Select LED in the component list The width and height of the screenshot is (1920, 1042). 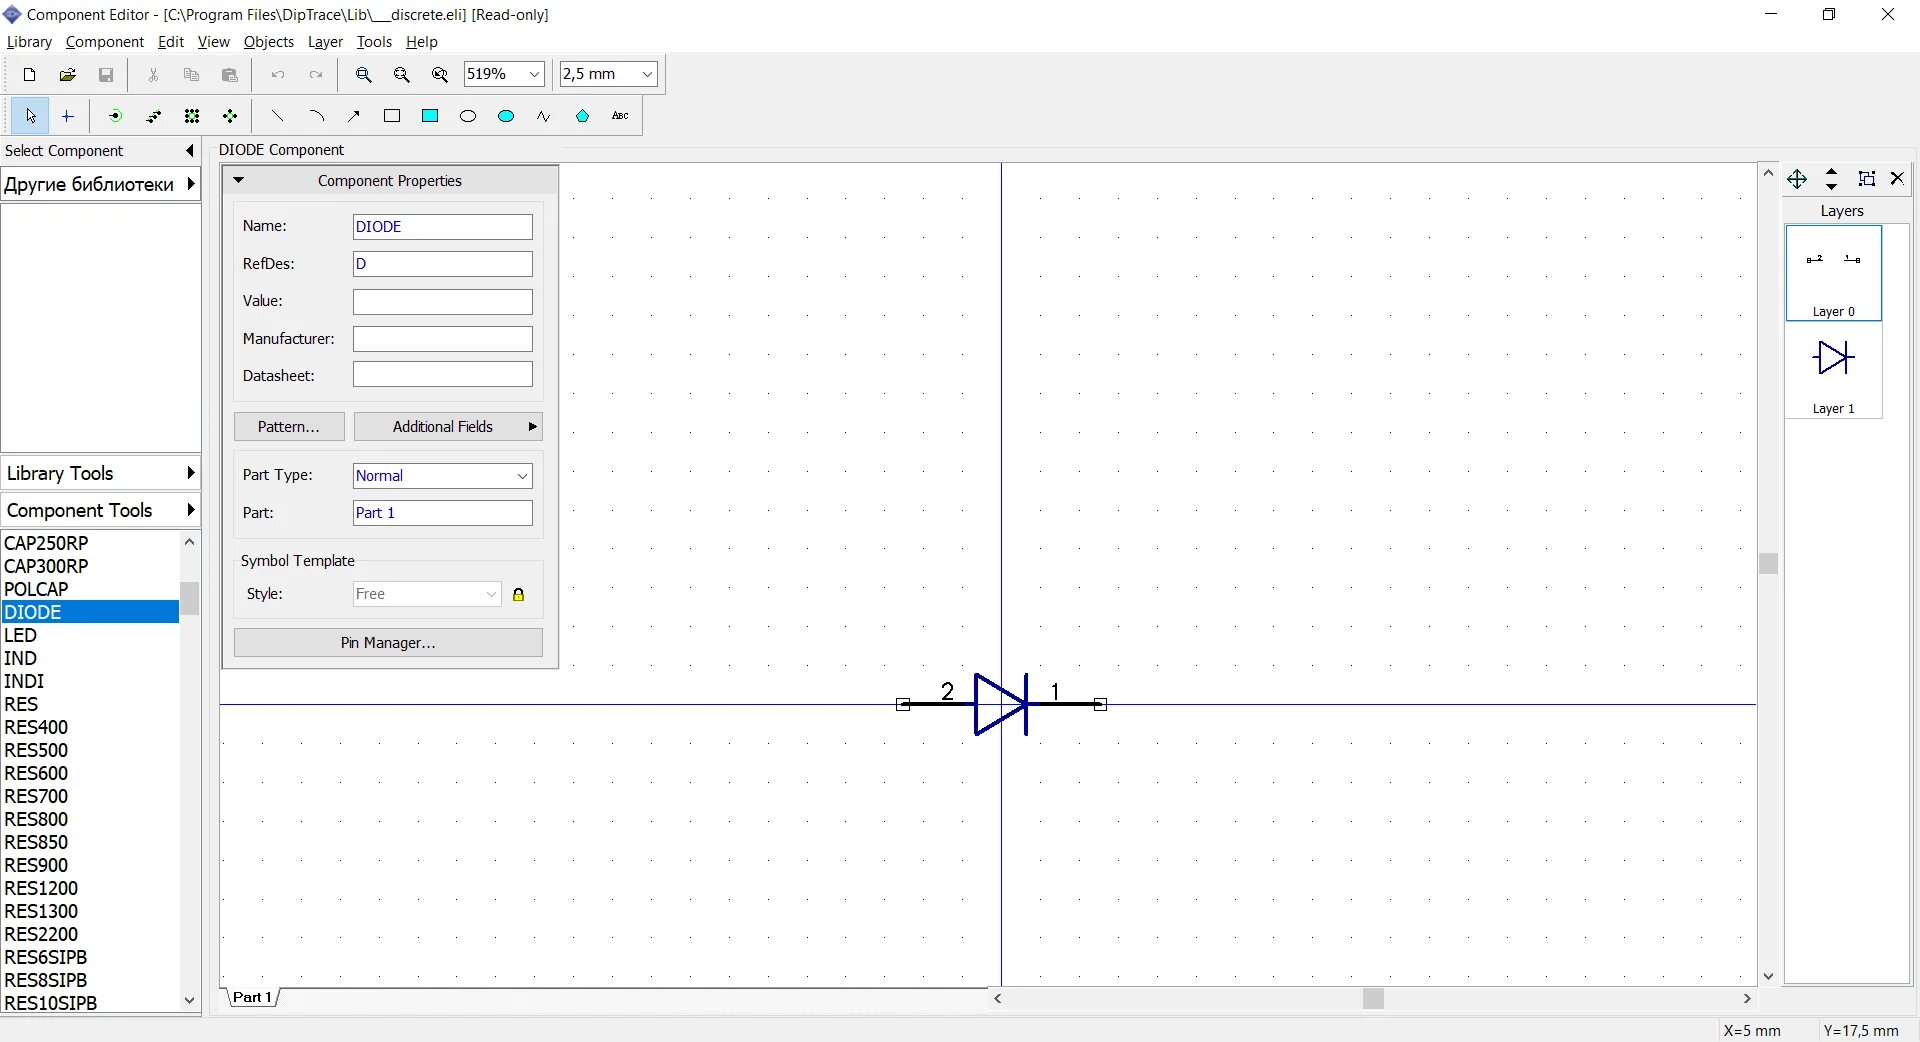pyautogui.click(x=90, y=635)
